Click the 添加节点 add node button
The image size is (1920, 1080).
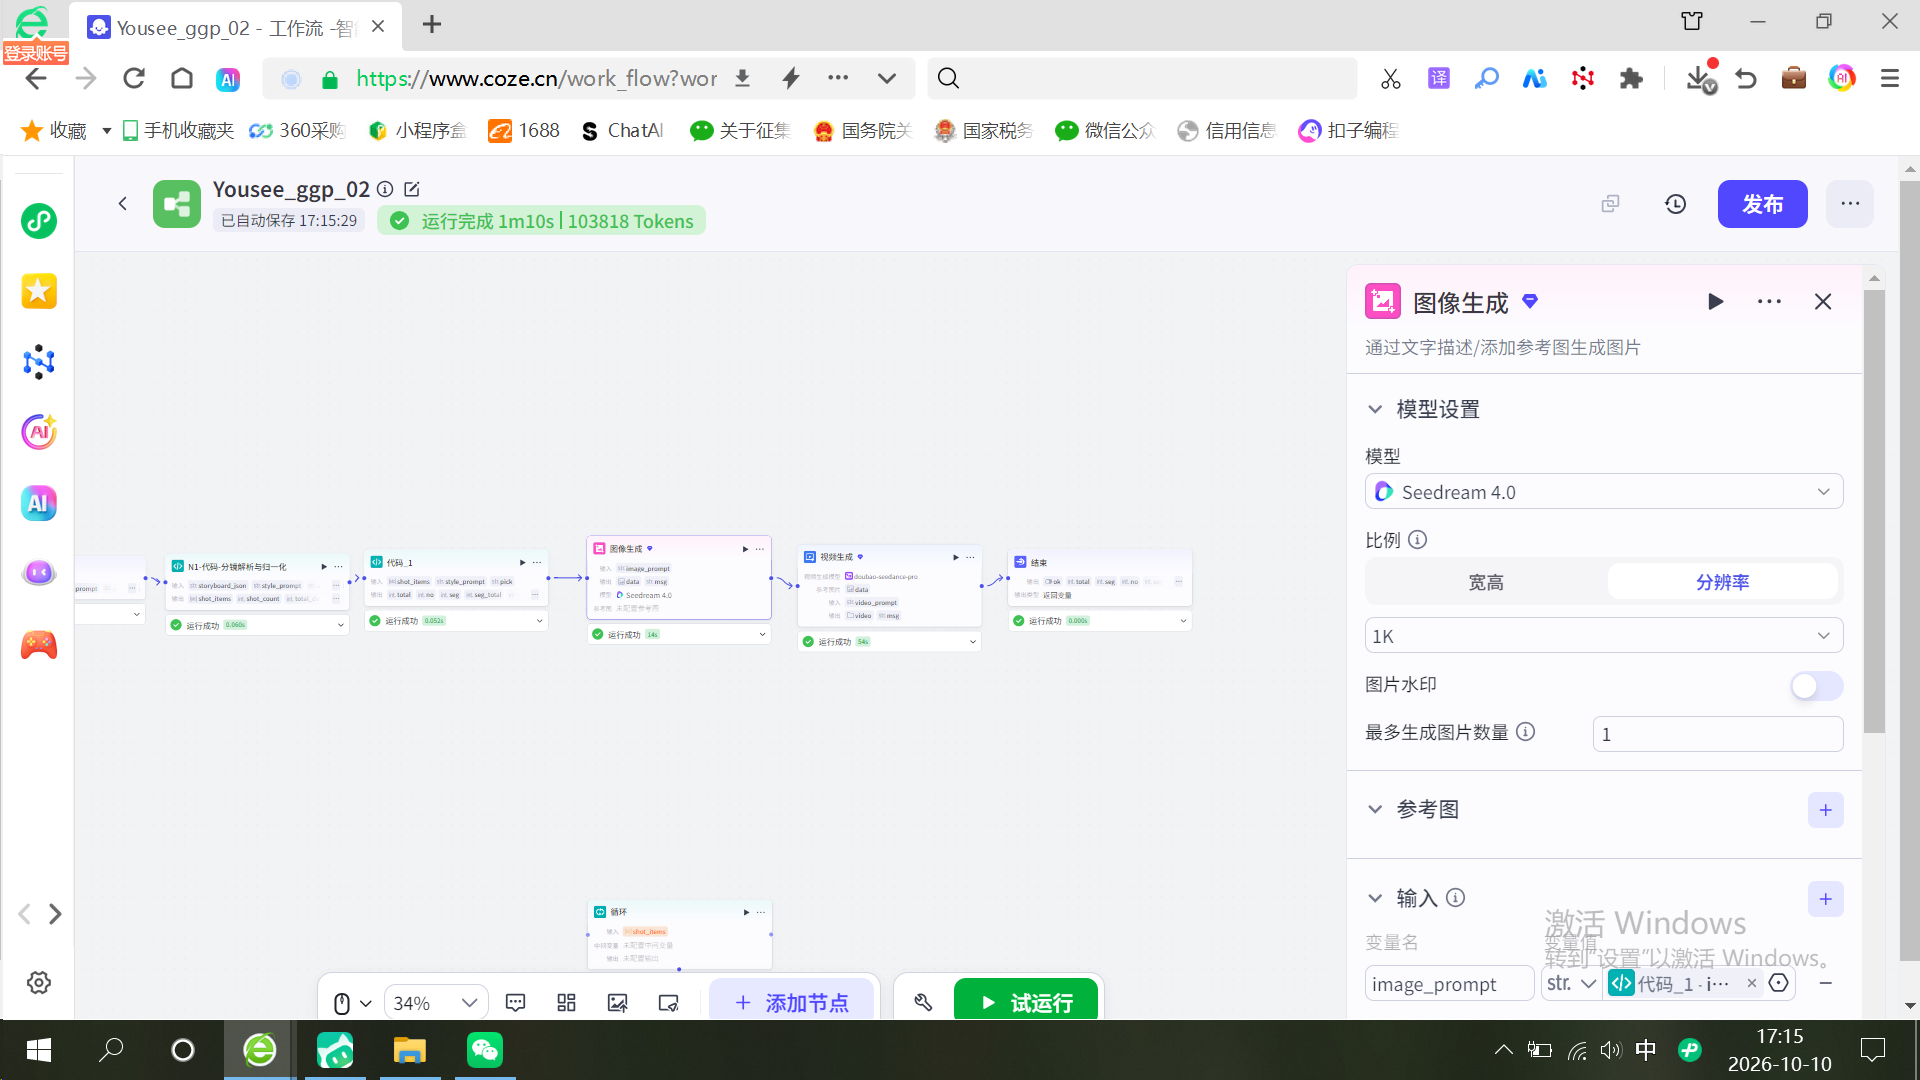(x=791, y=1002)
